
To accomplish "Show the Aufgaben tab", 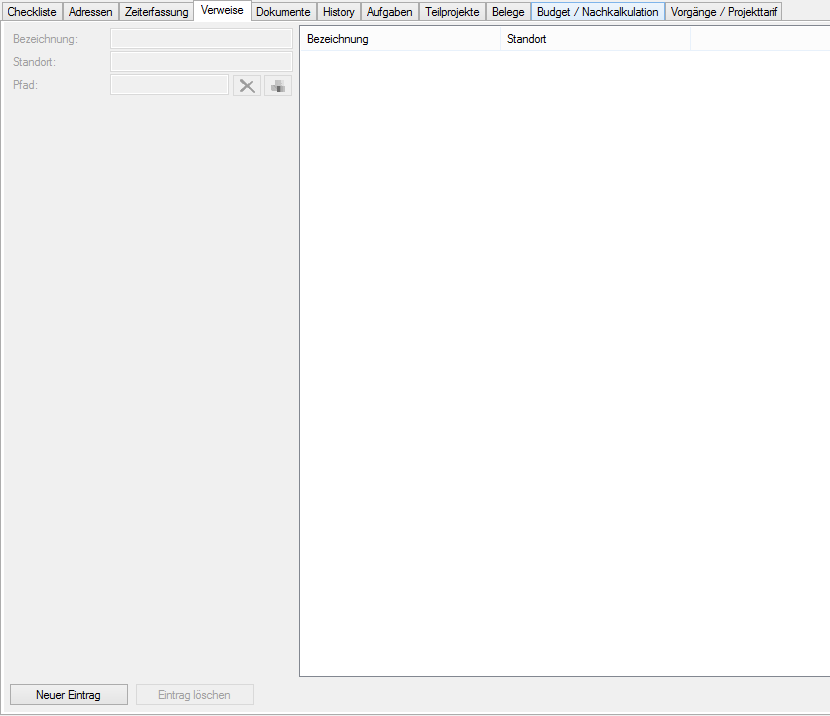I will pos(390,12).
